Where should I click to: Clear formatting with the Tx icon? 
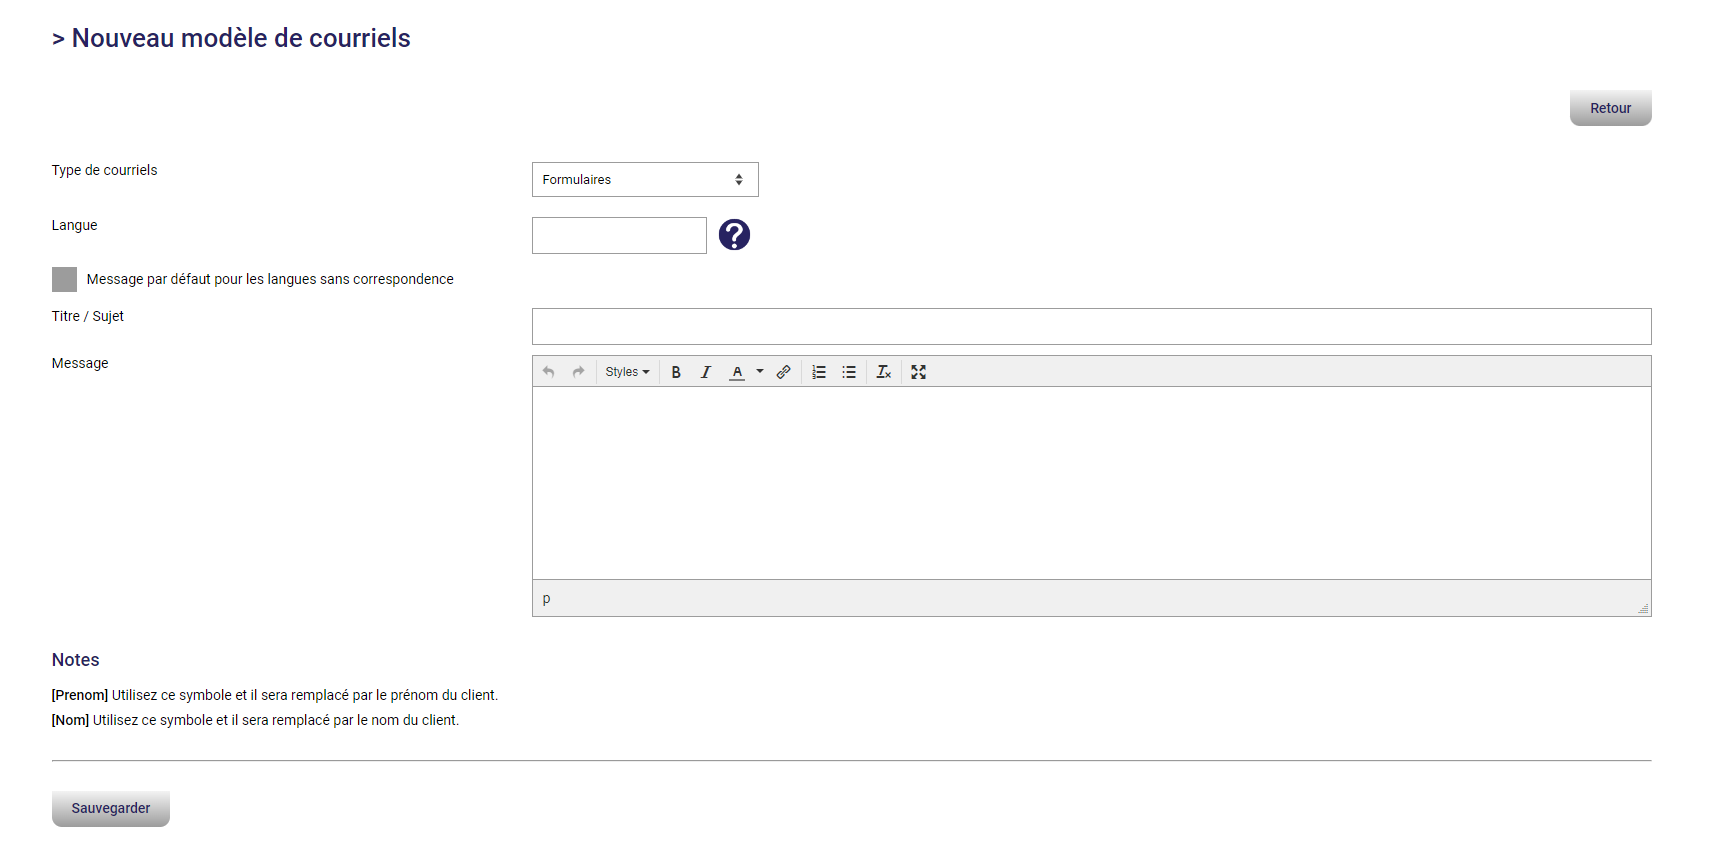coord(884,372)
